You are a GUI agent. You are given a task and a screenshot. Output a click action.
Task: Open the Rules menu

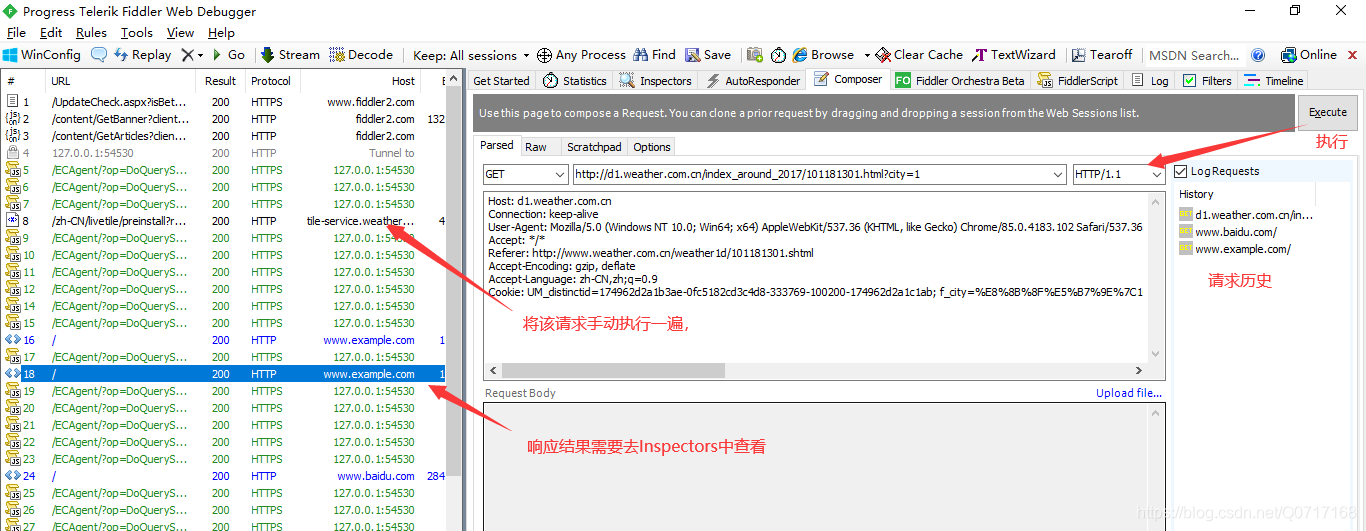click(91, 33)
